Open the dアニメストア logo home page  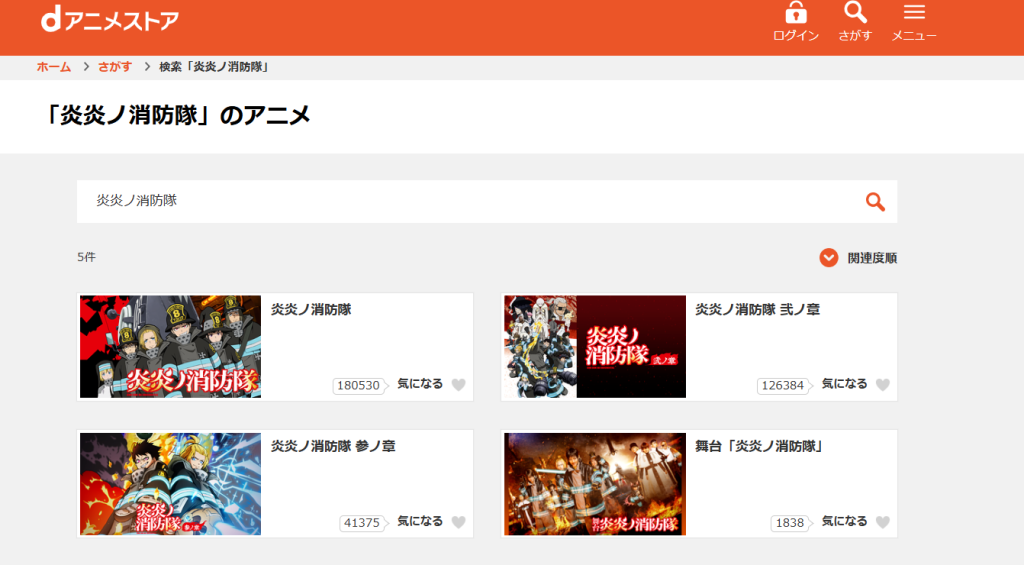coord(110,20)
